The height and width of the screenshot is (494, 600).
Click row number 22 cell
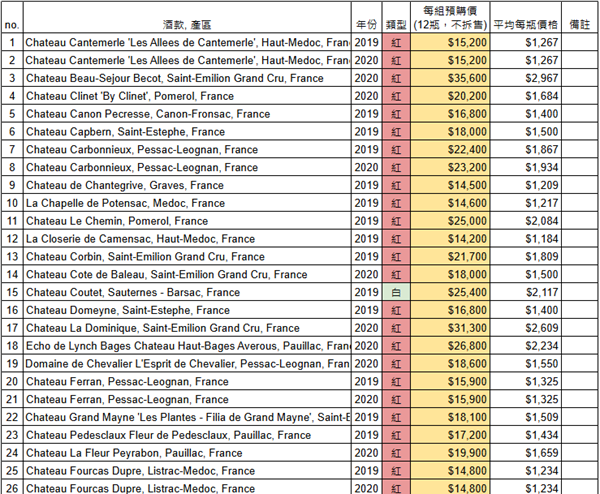(12, 417)
